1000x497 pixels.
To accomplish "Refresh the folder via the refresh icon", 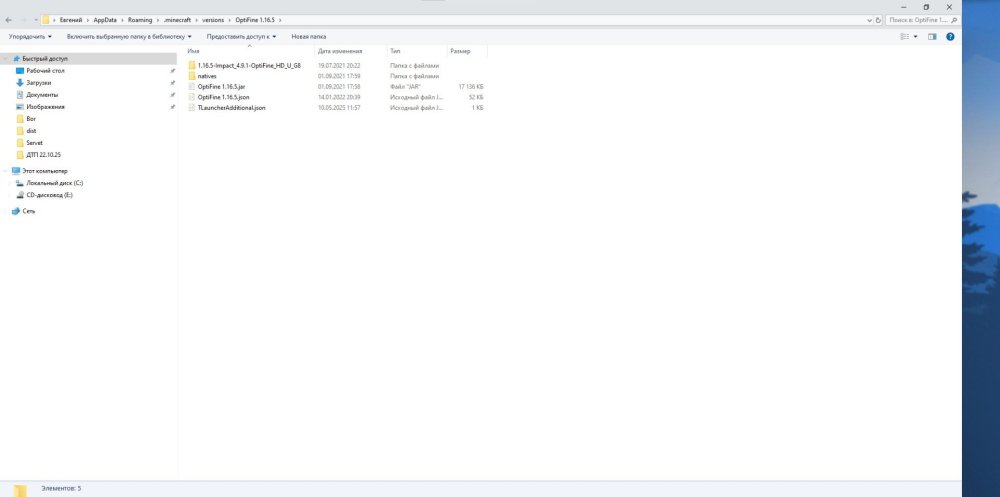I will (x=878, y=20).
